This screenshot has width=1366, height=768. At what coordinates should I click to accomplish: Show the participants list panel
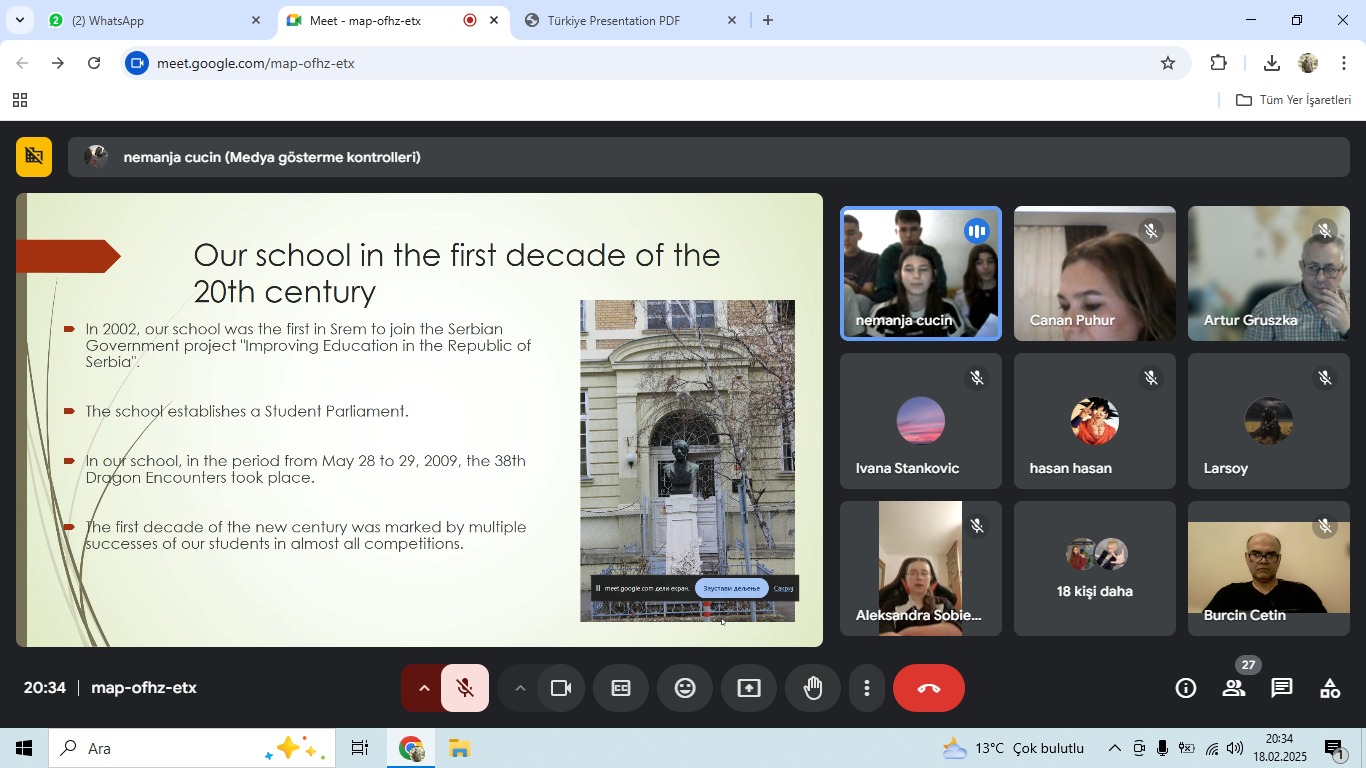point(1234,688)
